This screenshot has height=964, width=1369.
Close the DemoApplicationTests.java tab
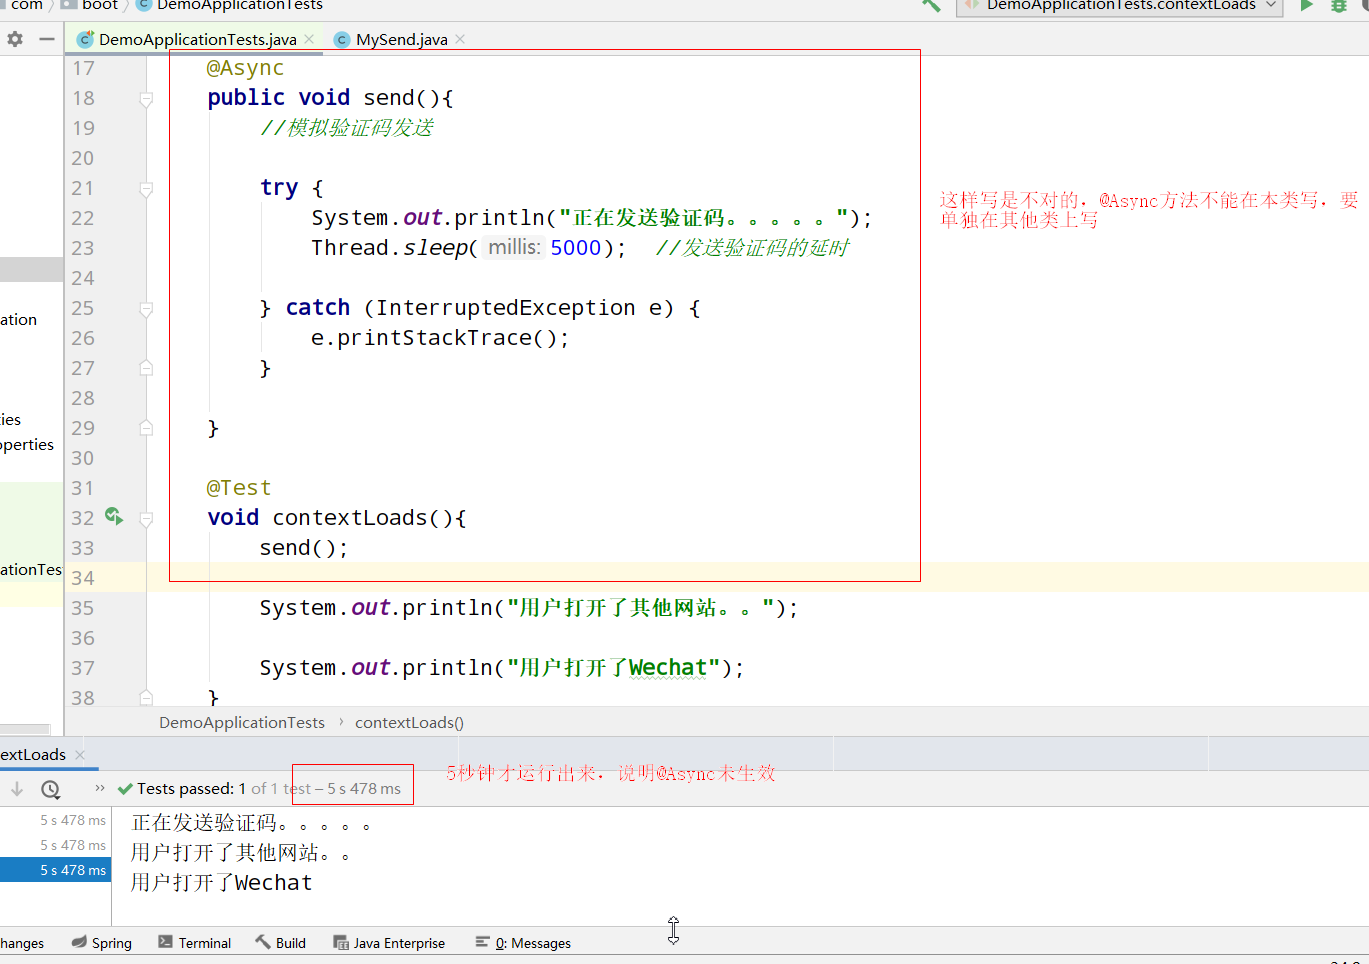coord(309,39)
